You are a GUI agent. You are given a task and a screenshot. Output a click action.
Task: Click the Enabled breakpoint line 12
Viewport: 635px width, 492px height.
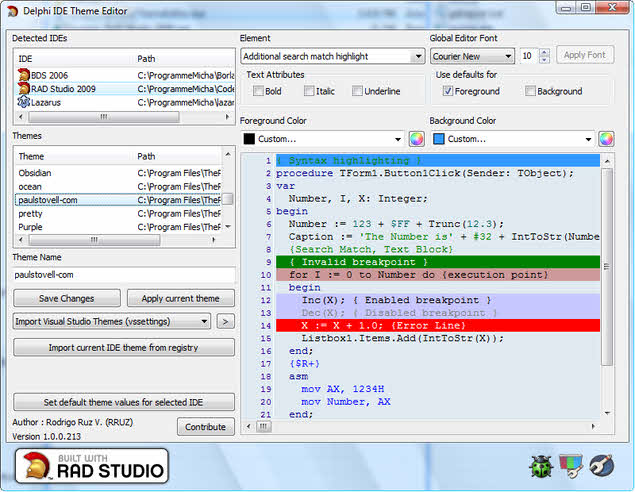(x=438, y=300)
